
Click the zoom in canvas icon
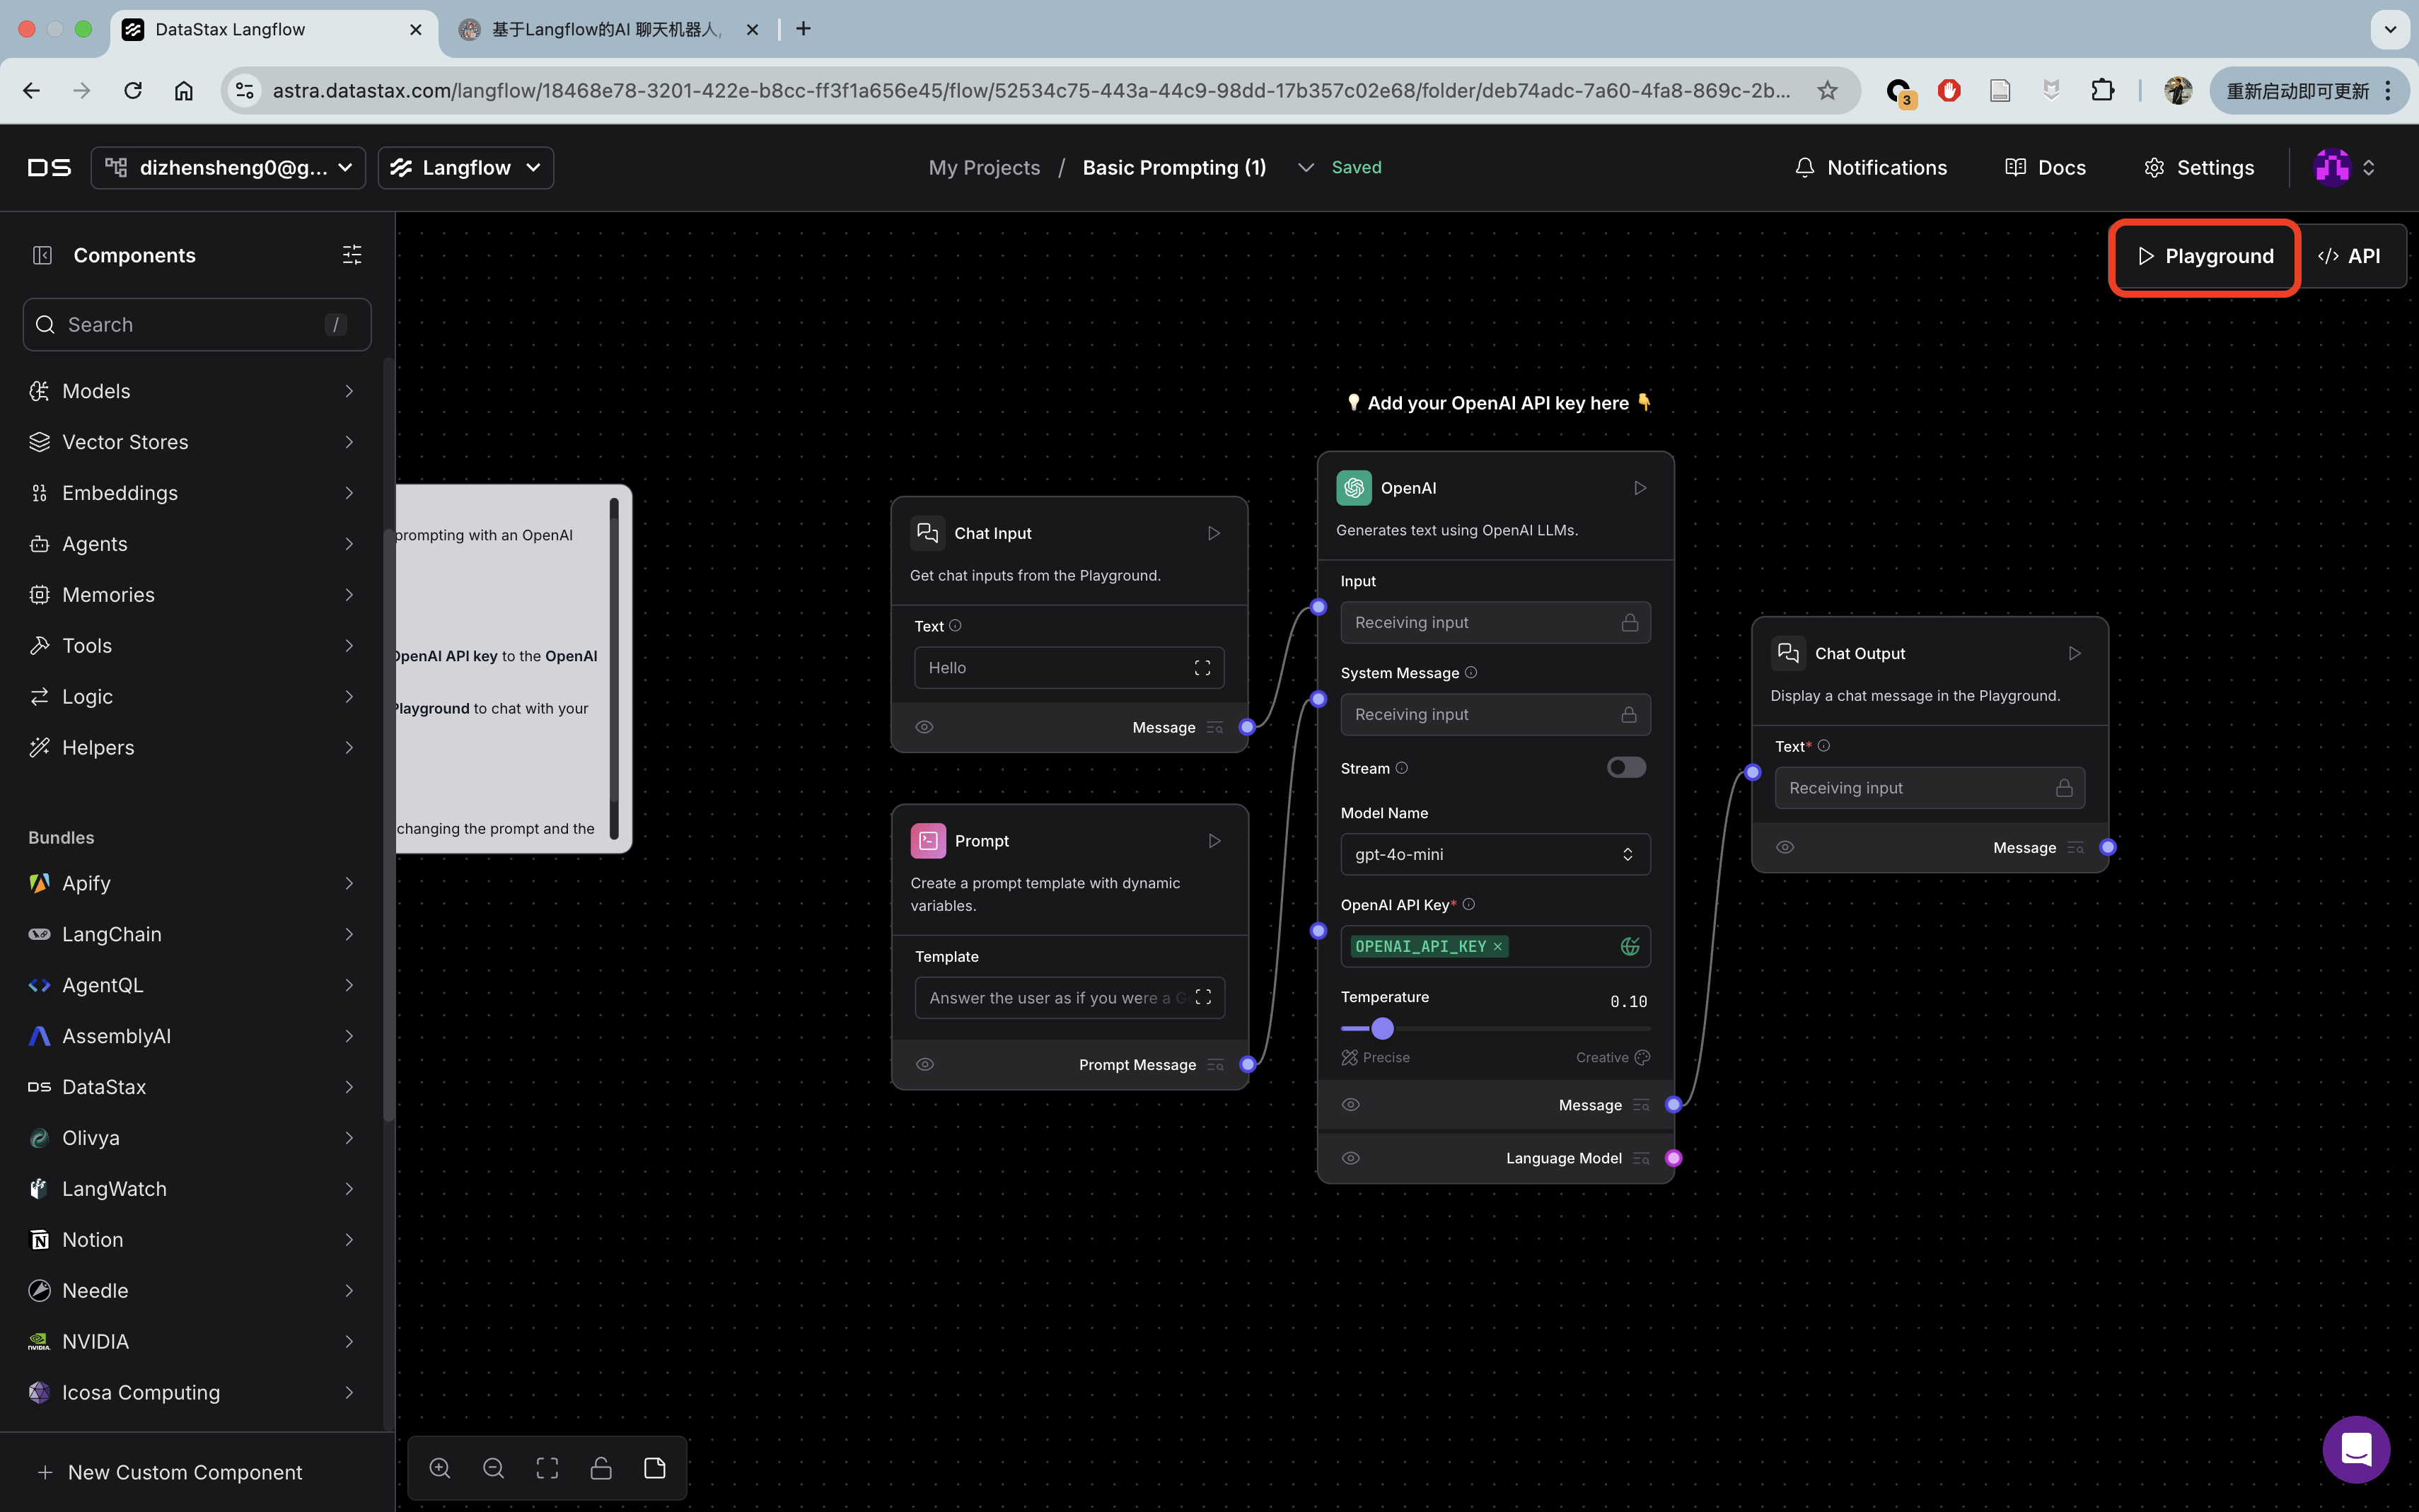440,1468
